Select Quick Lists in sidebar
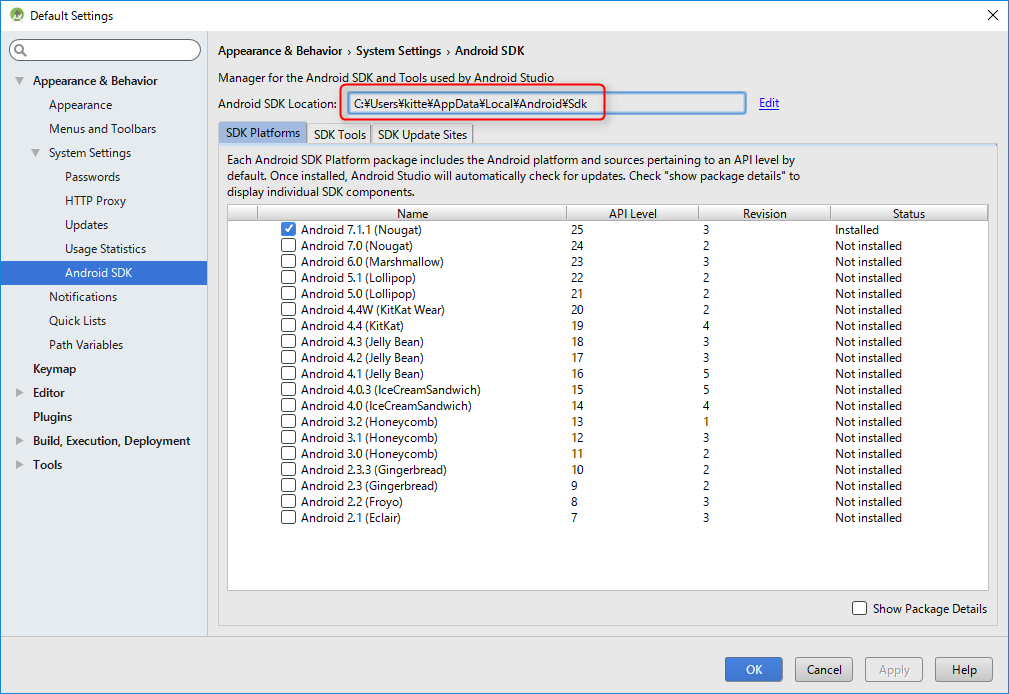1009x694 pixels. pyautogui.click(x=77, y=321)
